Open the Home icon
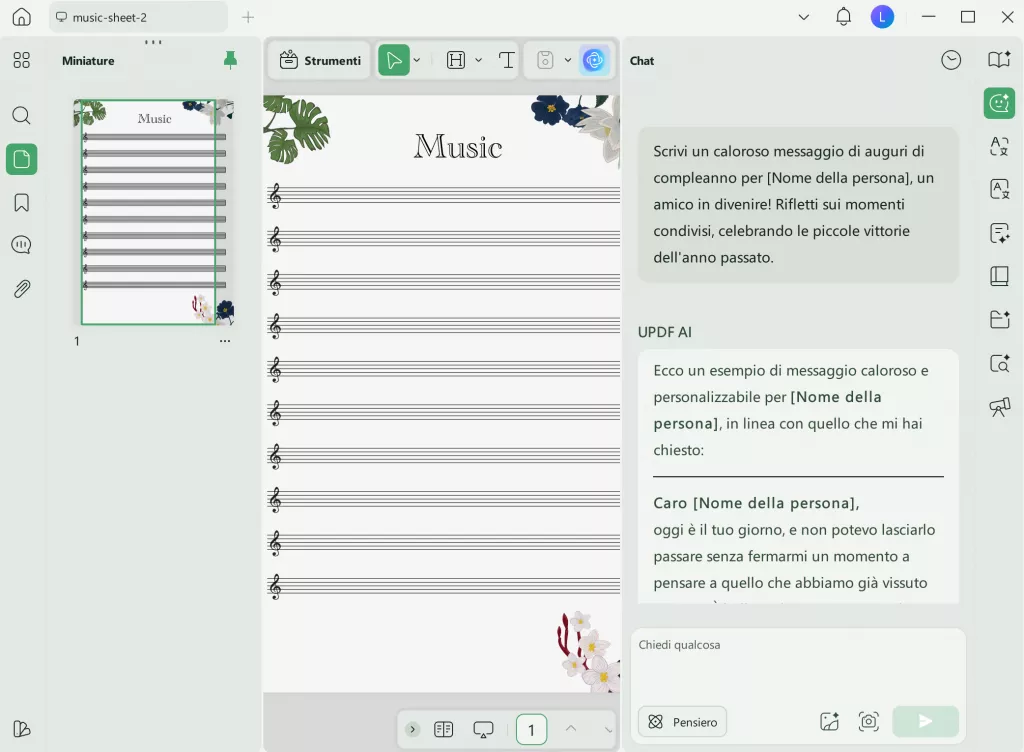Image resolution: width=1024 pixels, height=752 pixels. 22,17
